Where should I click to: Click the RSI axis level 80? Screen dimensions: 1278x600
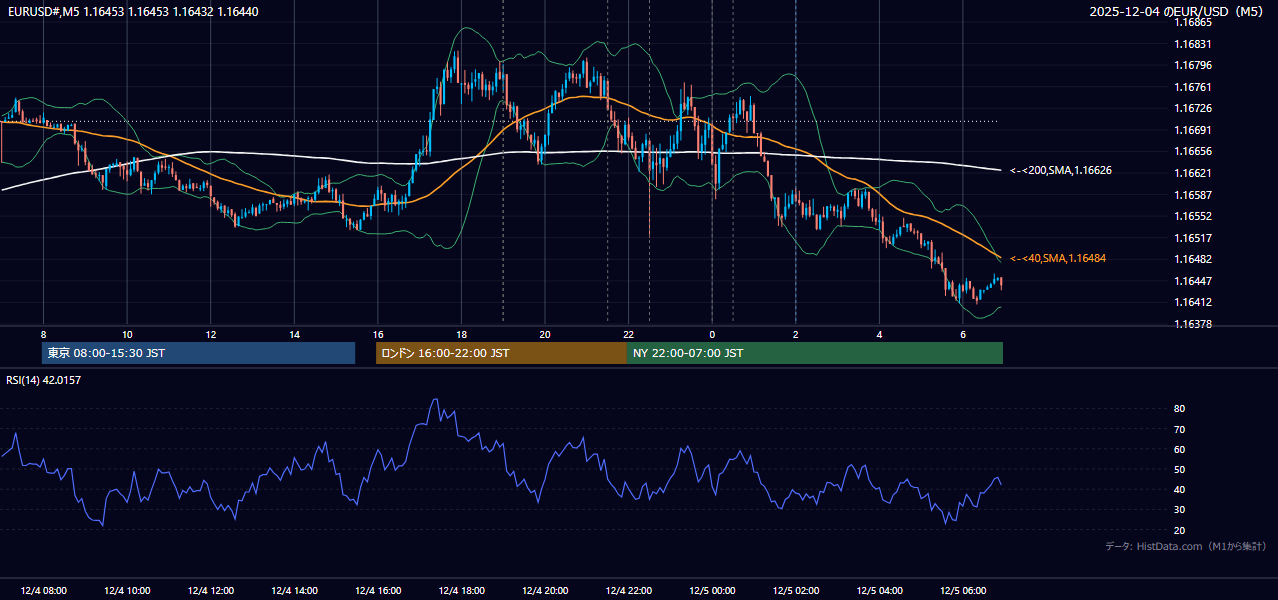tap(1180, 409)
